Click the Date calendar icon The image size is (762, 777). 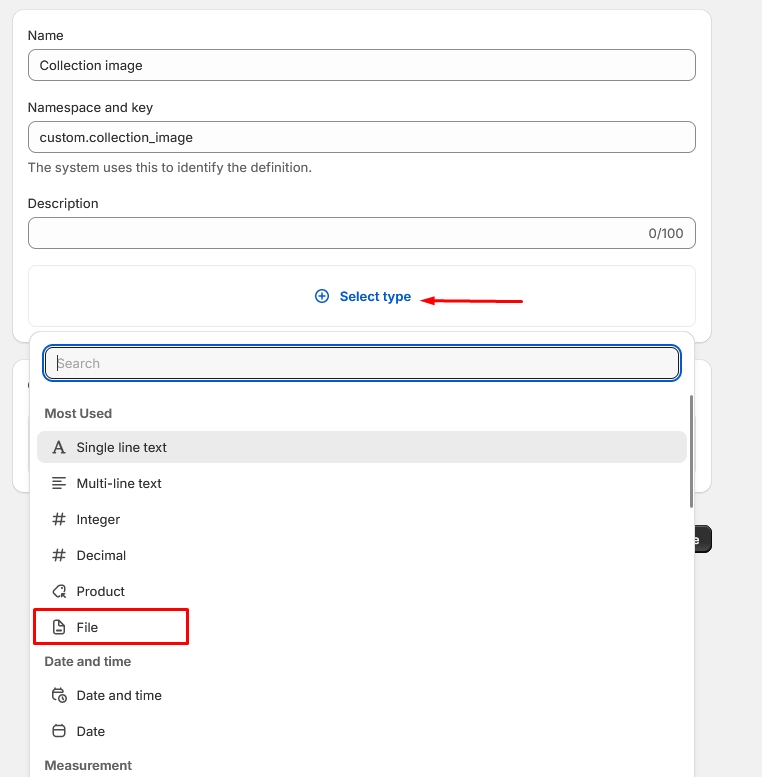point(59,732)
